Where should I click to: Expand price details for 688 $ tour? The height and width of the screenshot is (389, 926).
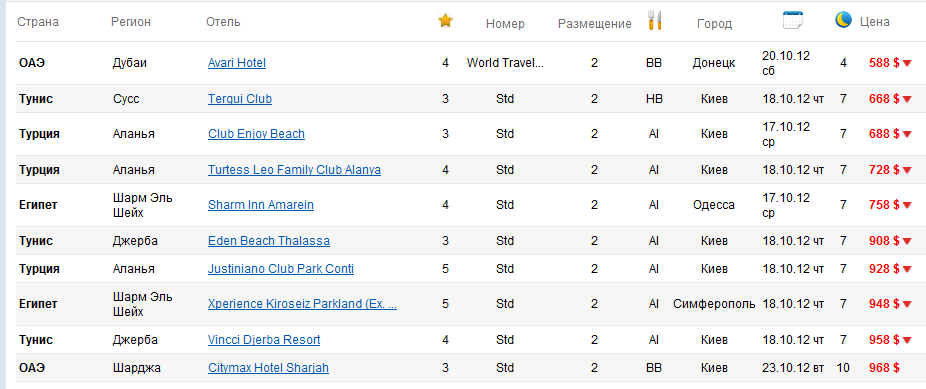tap(907, 135)
